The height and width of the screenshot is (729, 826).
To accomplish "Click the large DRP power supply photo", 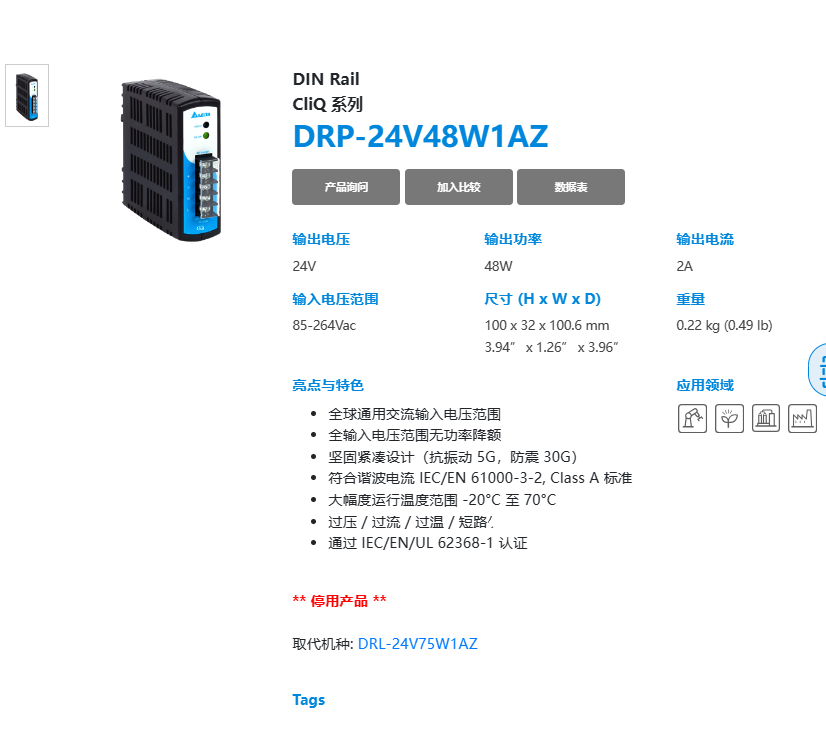I will pos(171,160).
